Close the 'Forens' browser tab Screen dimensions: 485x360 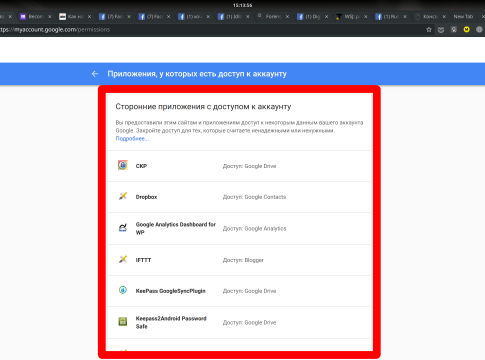287,16
